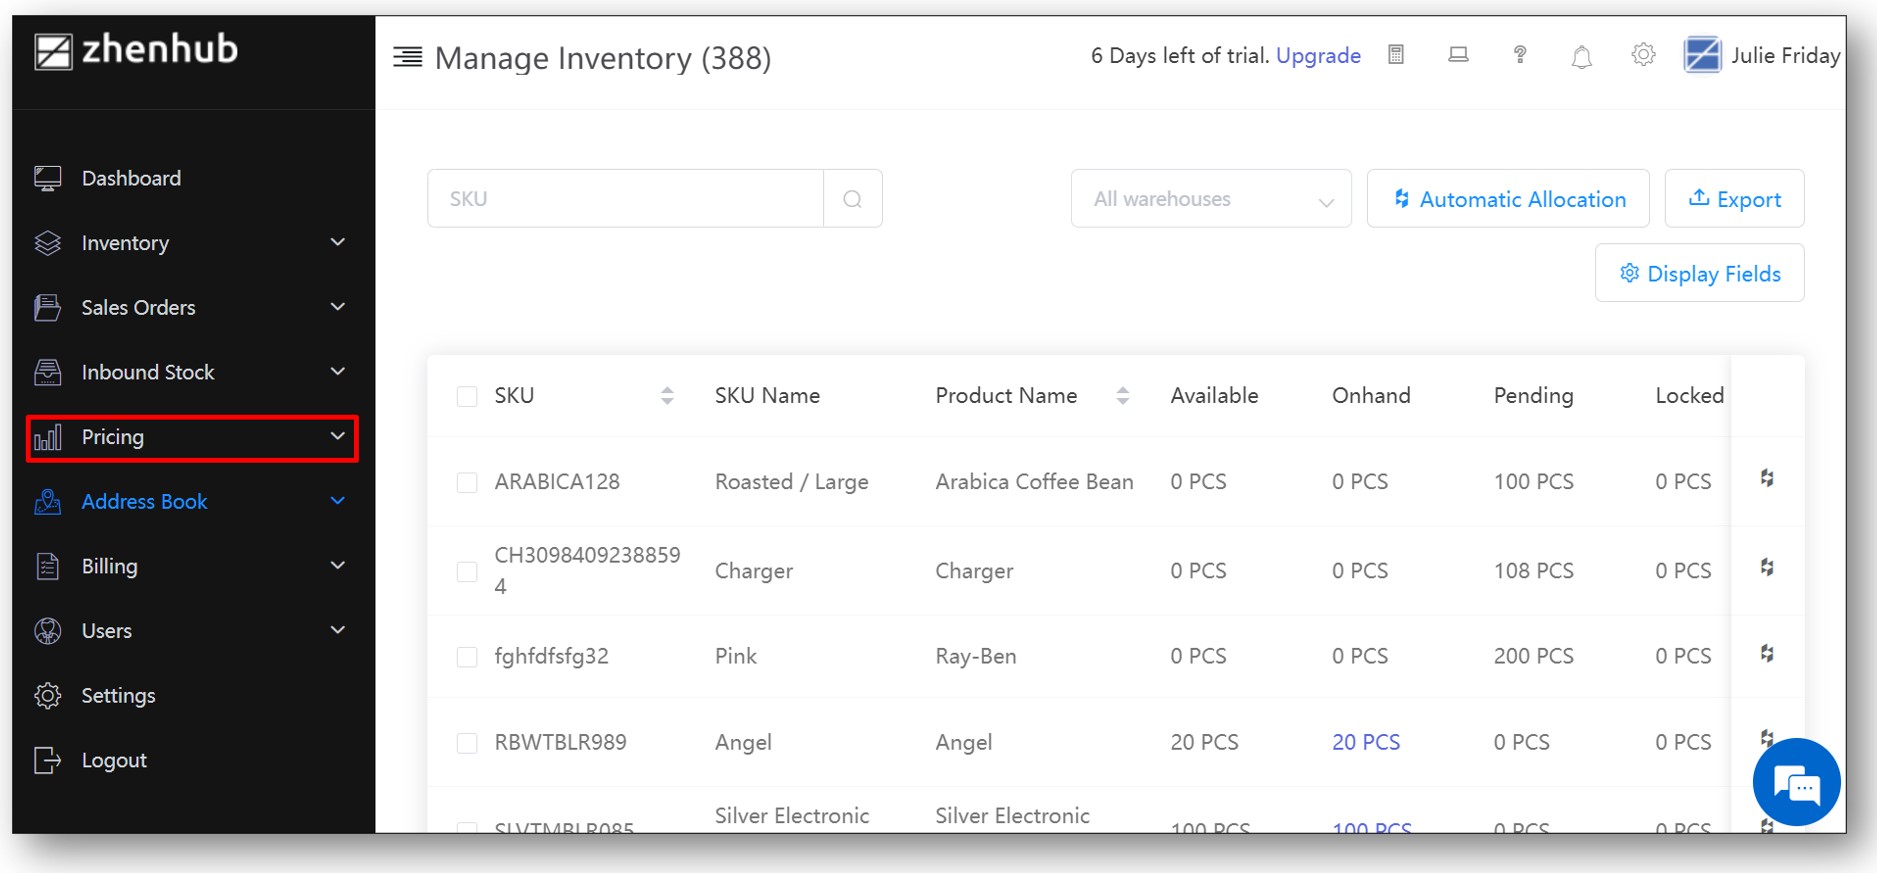Click the calculator icon in header
The width and height of the screenshot is (1877, 873).
(1396, 55)
